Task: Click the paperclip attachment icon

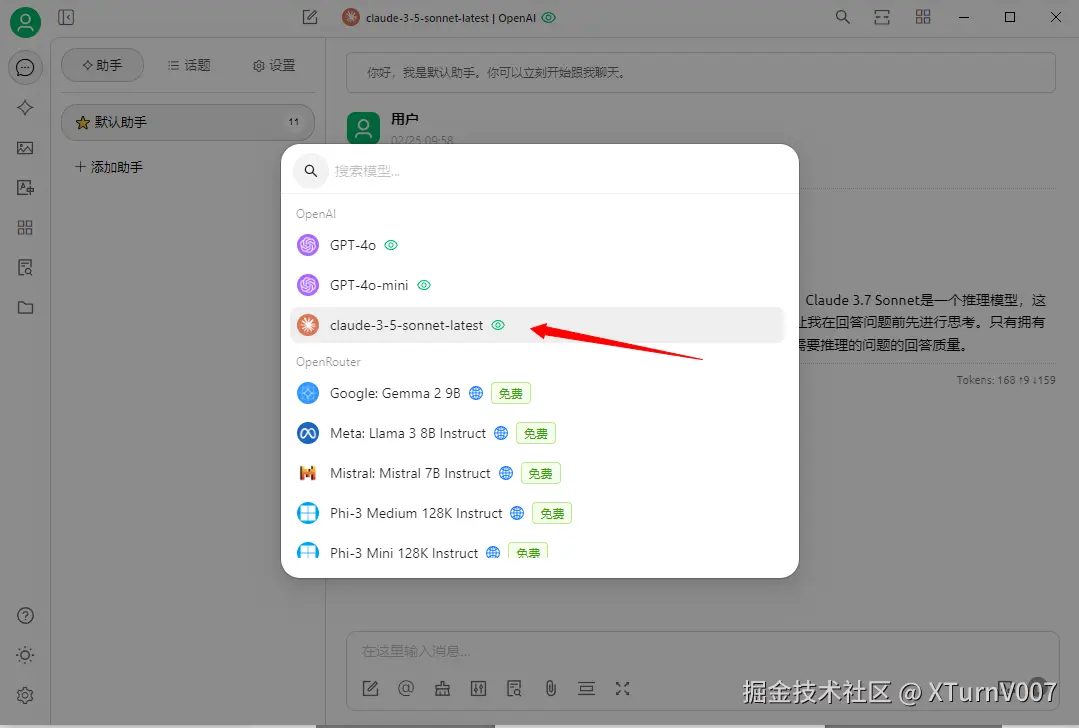Action: pos(551,688)
